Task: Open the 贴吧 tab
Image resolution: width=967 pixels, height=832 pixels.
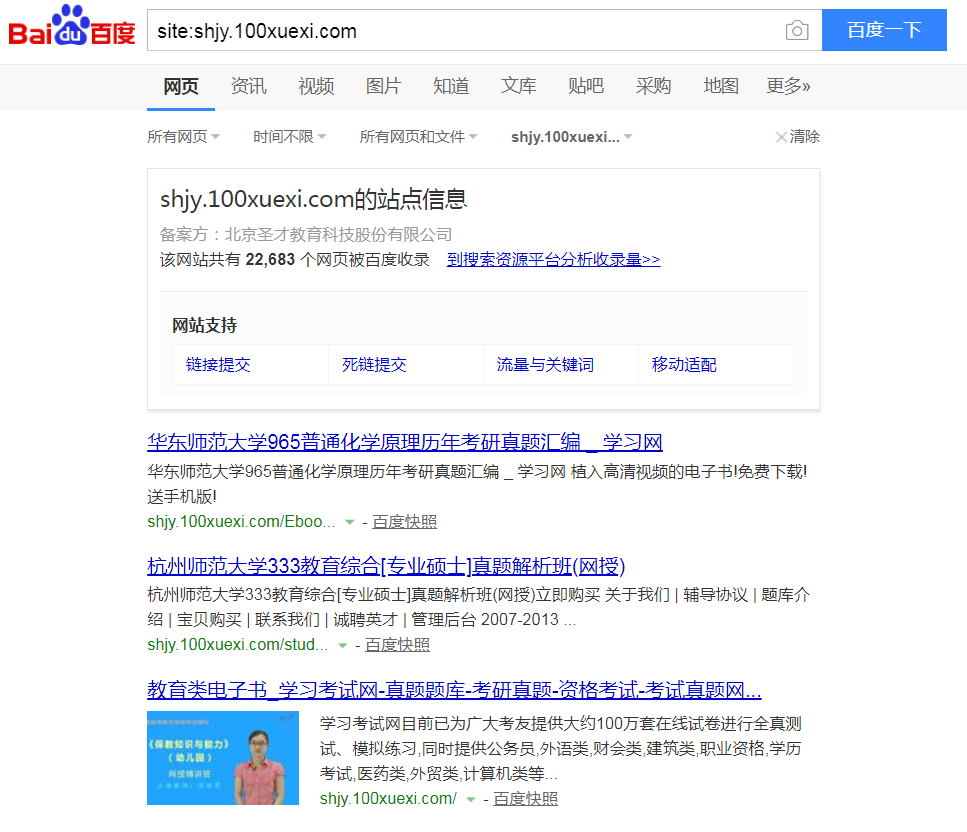Action: coord(586,86)
